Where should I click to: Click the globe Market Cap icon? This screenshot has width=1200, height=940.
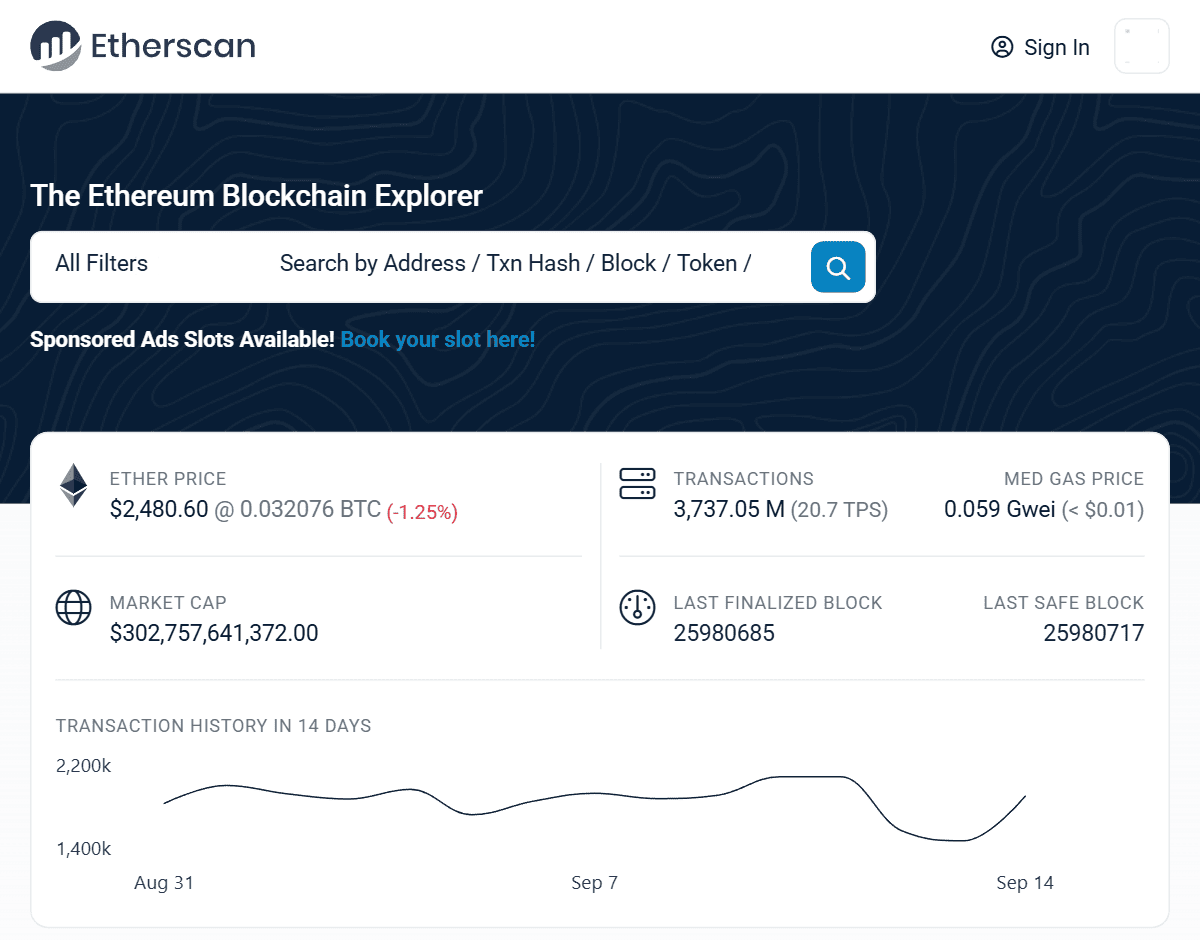point(73,607)
